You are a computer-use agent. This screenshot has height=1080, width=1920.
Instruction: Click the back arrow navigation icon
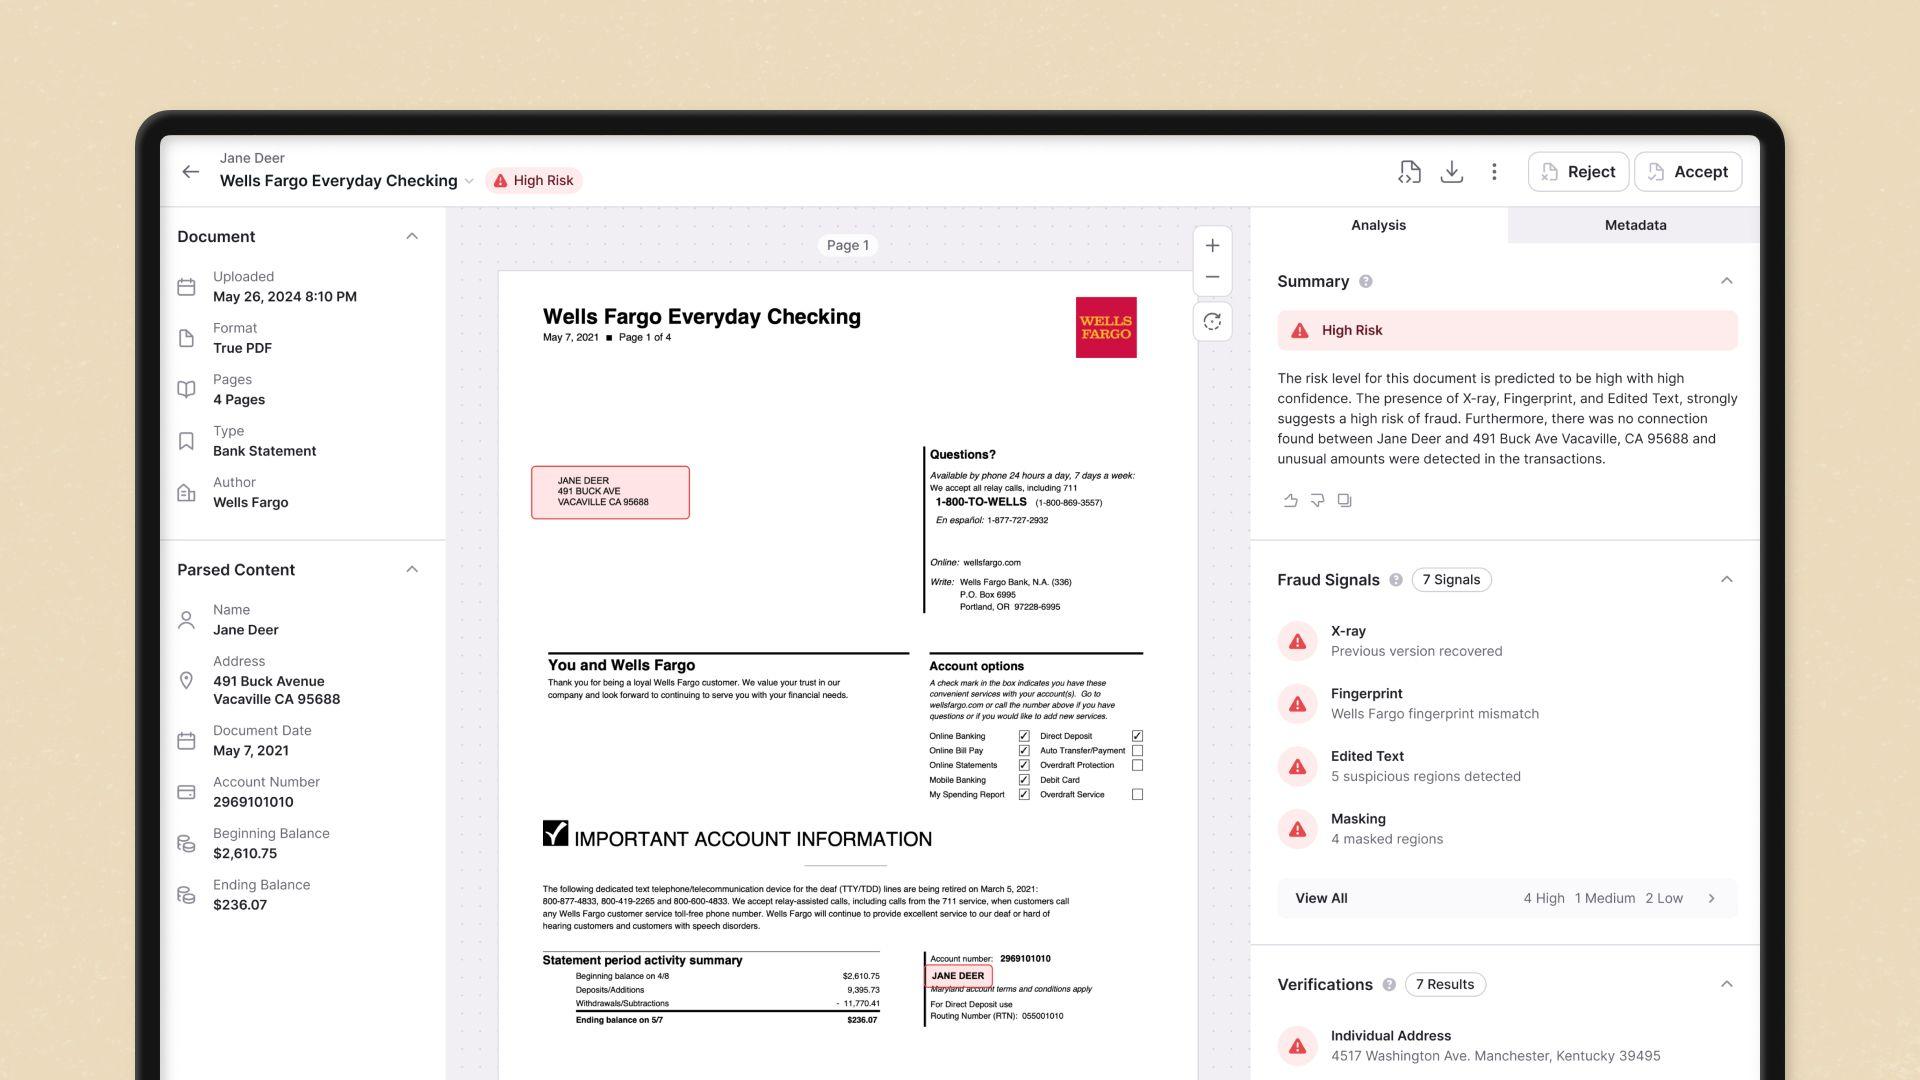[189, 170]
